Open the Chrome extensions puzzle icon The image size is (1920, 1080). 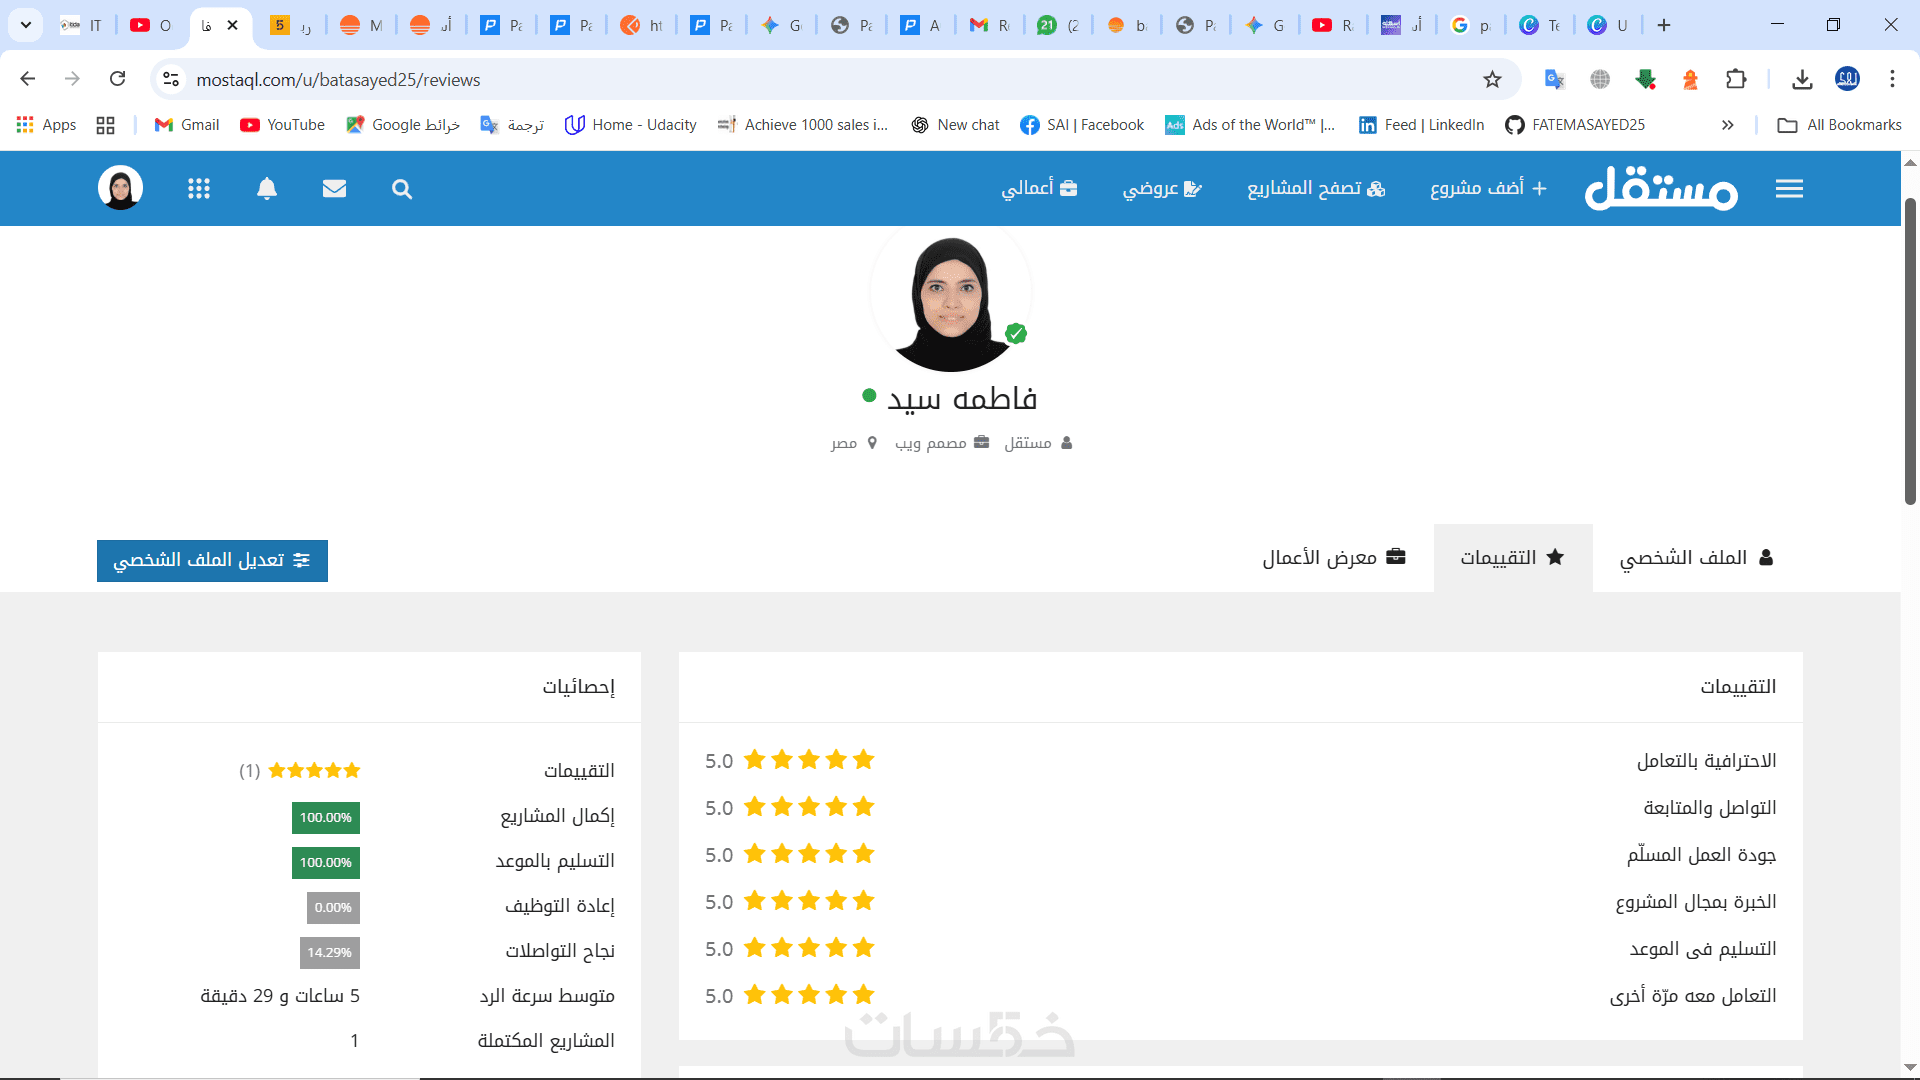[x=1736, y=80]
